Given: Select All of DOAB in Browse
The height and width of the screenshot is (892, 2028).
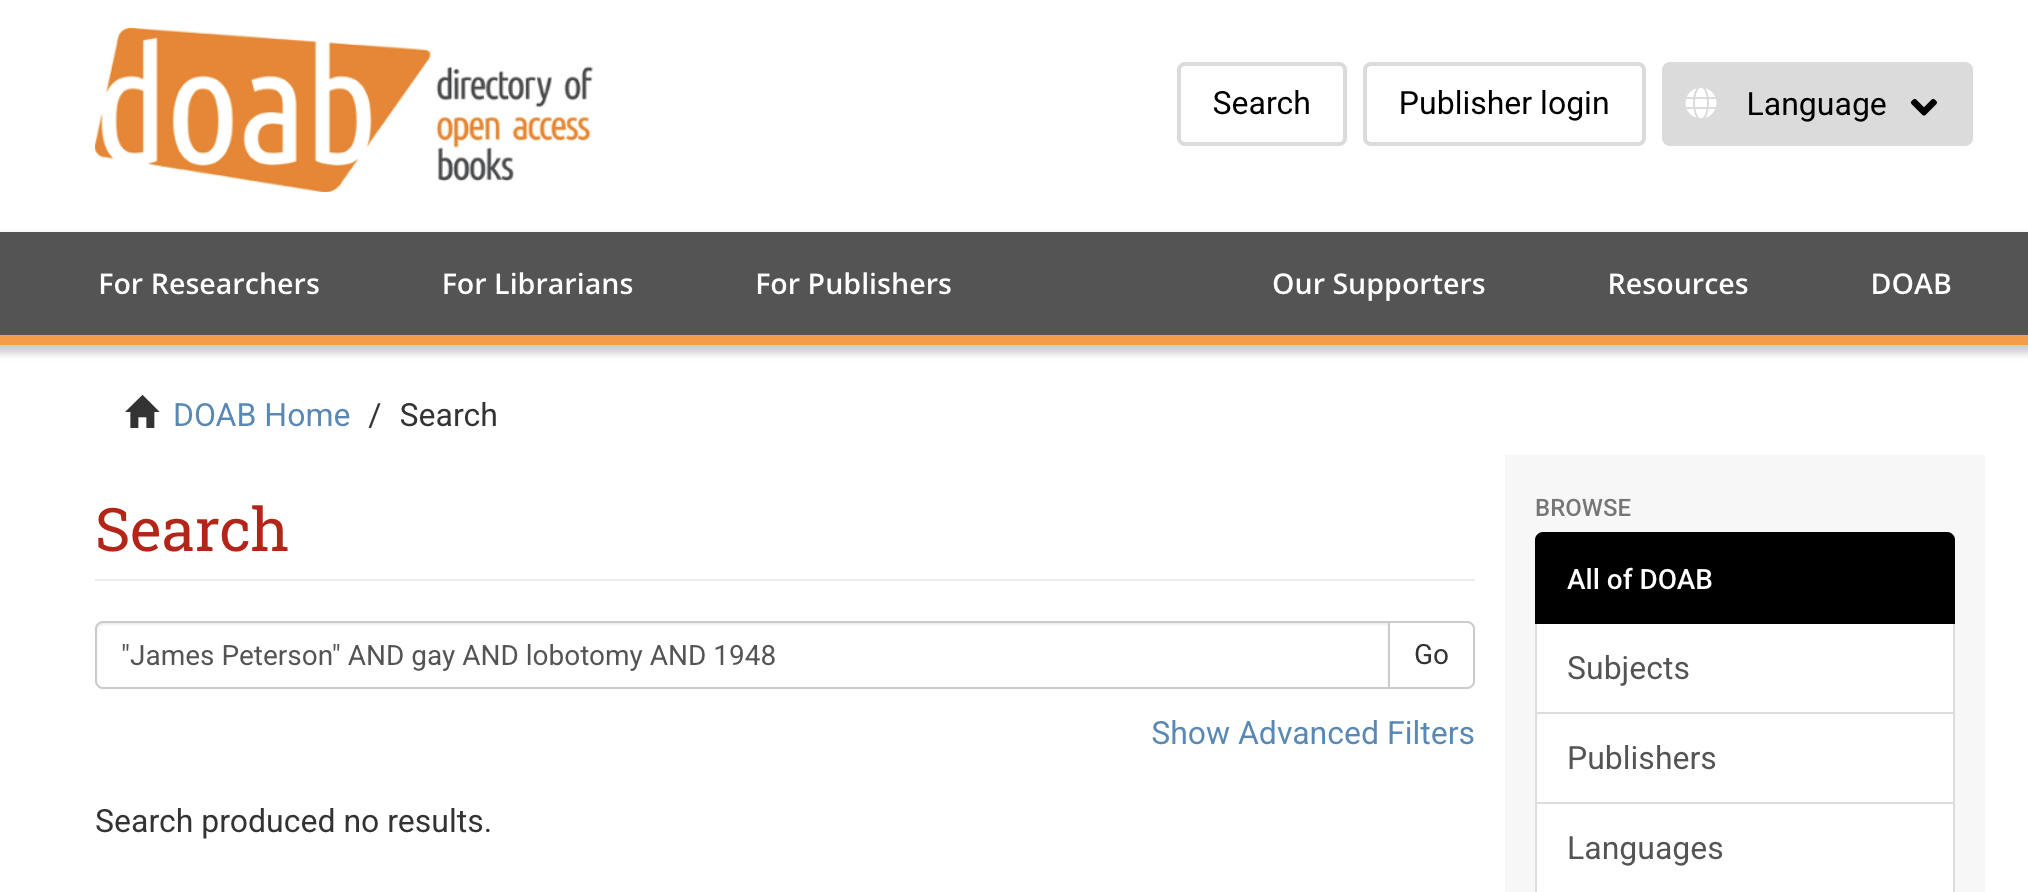Looking at the screenshot, I should [x=1744, y=579].
